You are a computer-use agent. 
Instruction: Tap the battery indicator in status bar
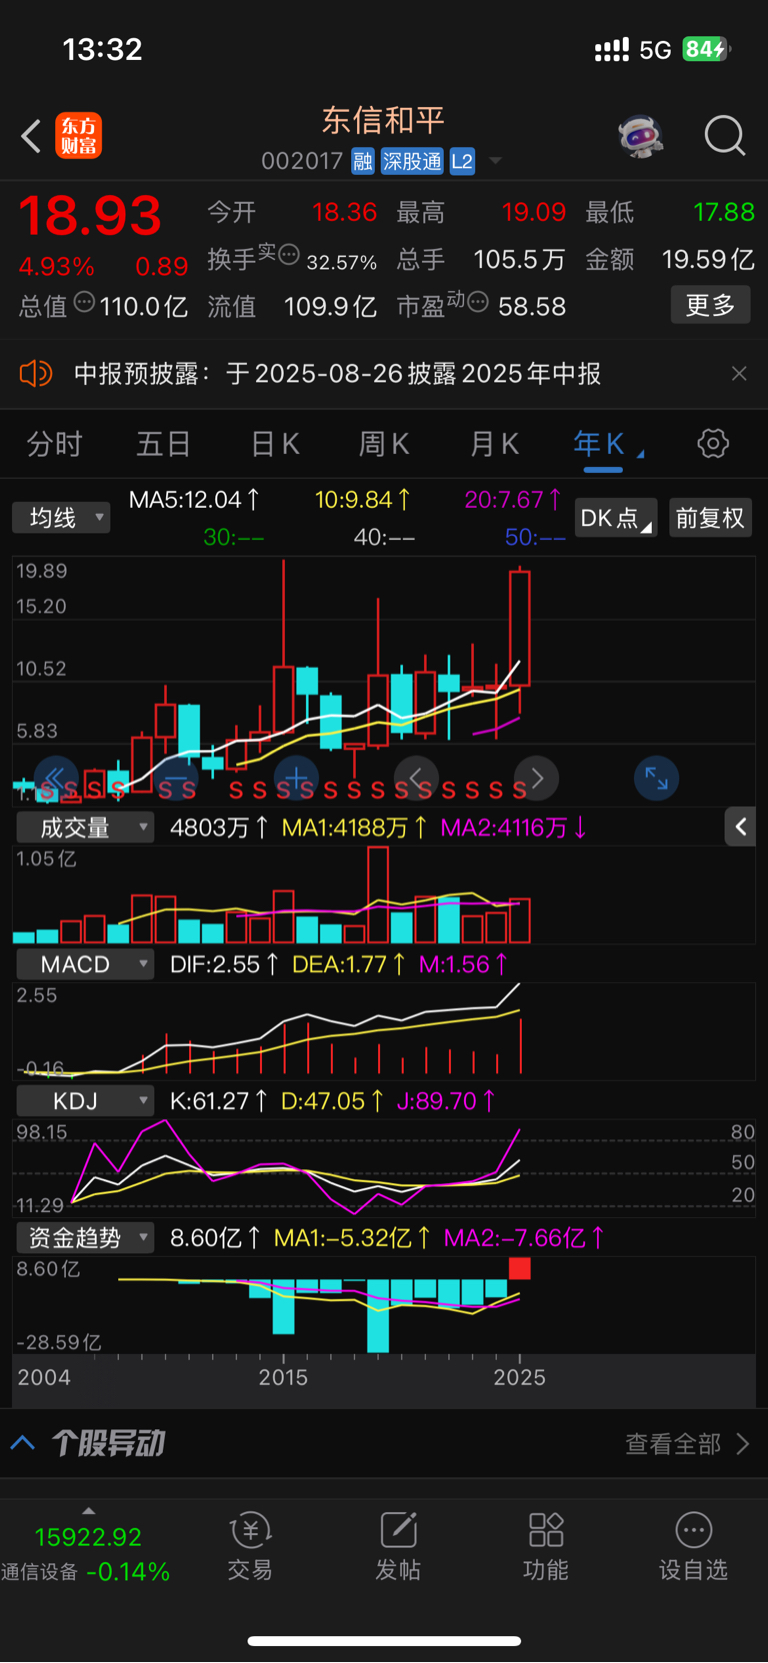707,49
